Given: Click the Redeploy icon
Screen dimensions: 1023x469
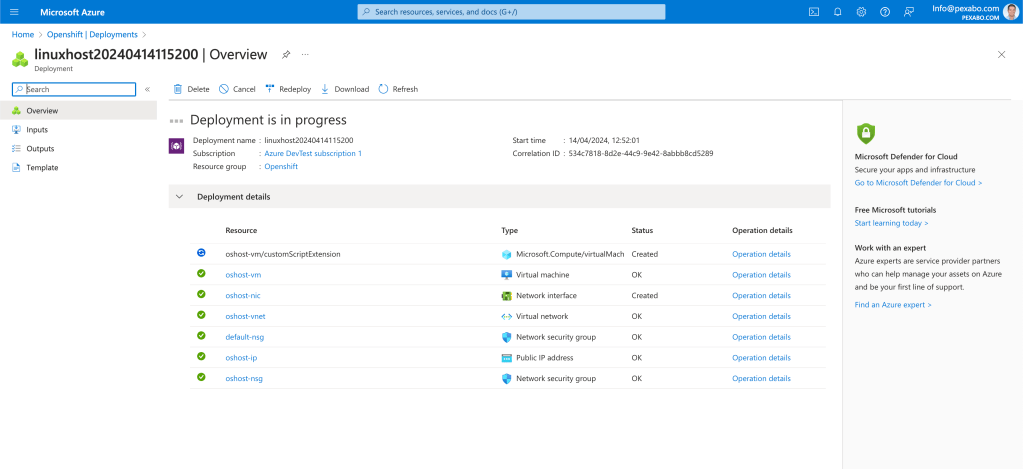Looking at the screenshot, I should click(270, 89).
